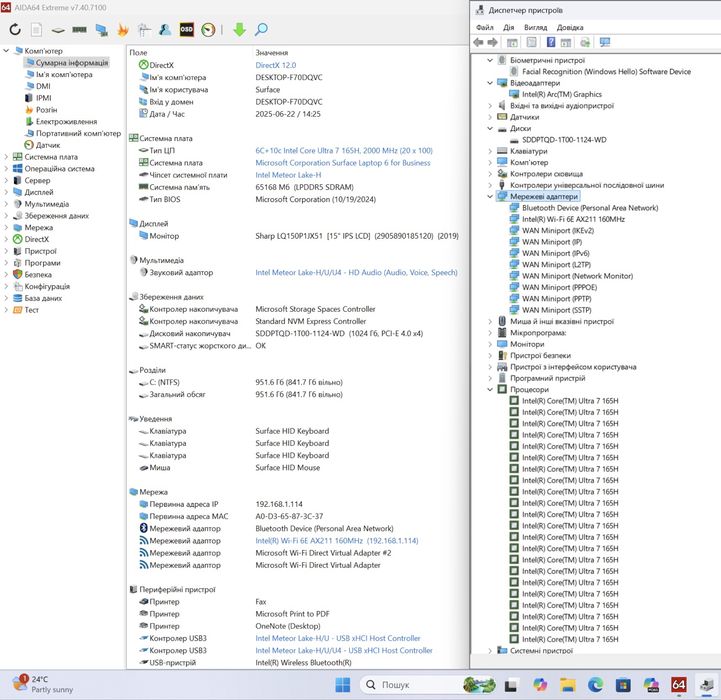
Task: Open Microsoft Corporation Surface Laptop 6 link
Action: pos(343,163)
